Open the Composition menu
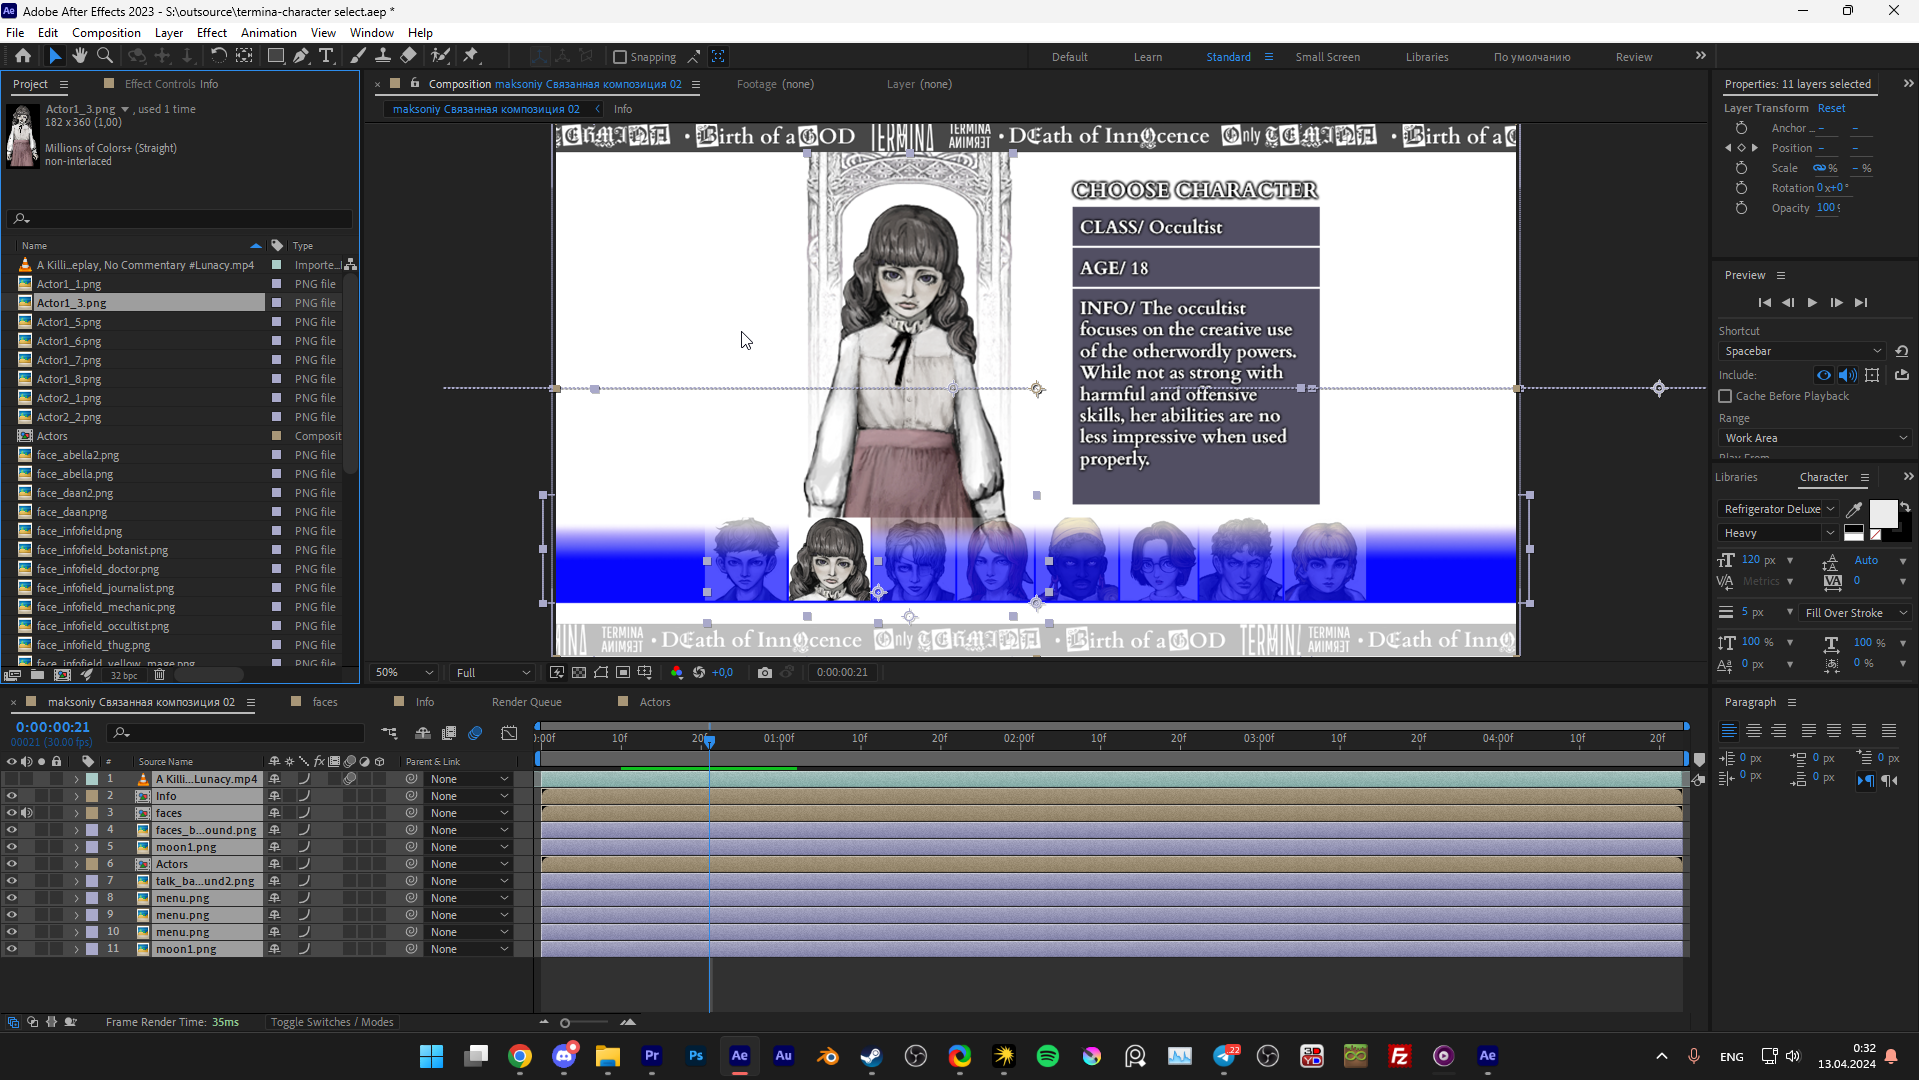The image size is (1919, 1080). [x=106, y=33]
